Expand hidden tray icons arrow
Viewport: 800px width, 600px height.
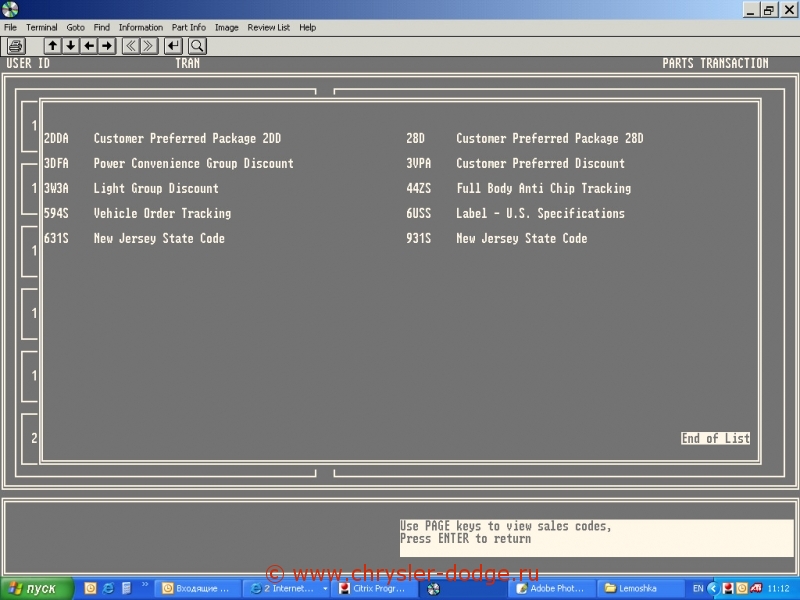pyautogui.click(x=713, y=589)
